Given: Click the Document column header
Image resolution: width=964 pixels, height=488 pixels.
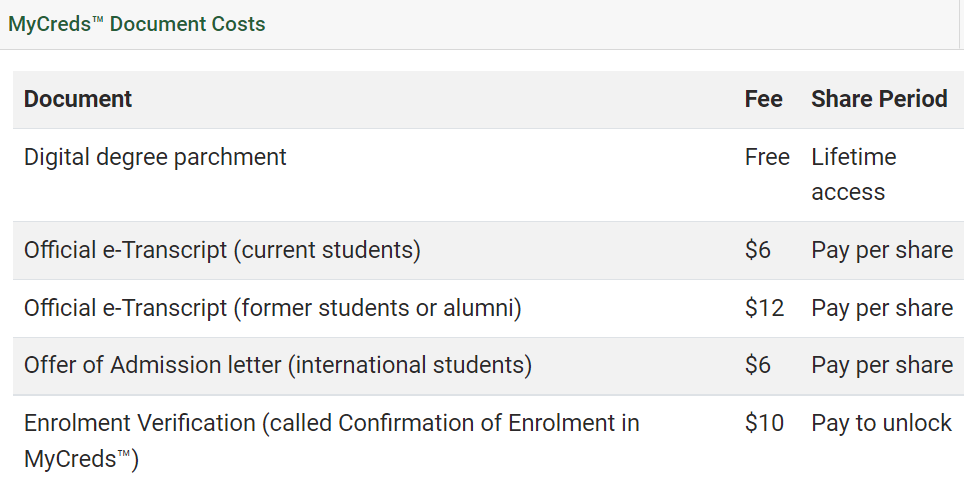Looking at the screenshot, I should [x=78, y=99].
